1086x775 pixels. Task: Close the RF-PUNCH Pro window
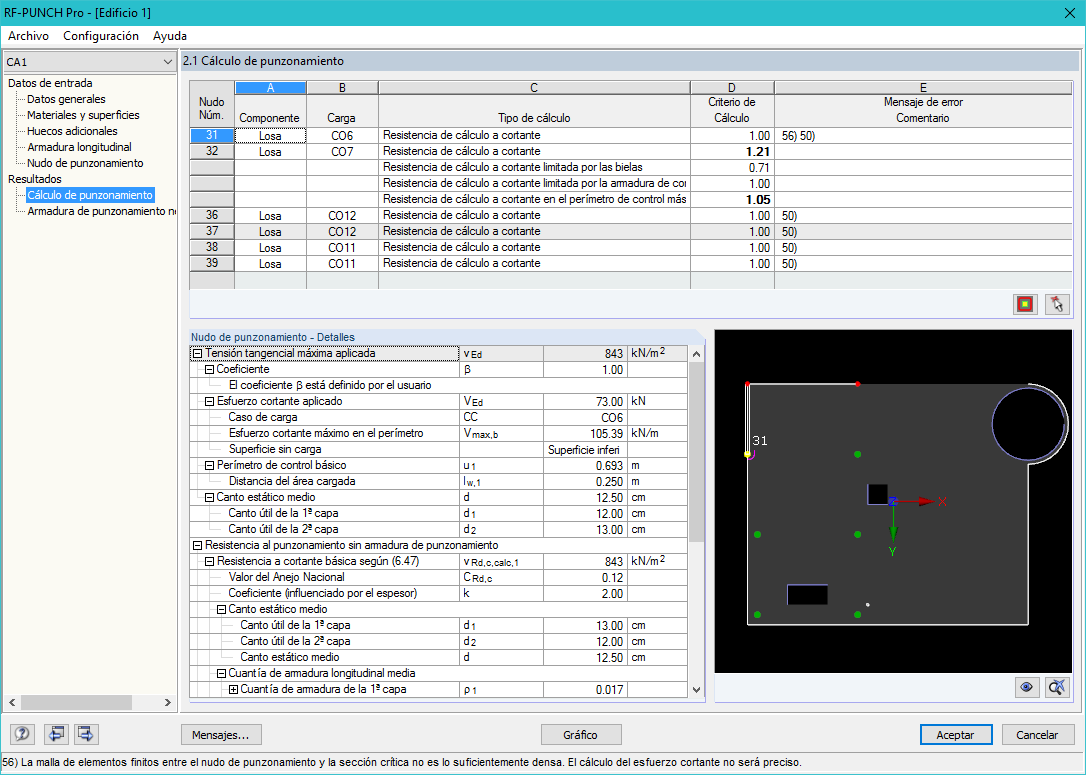coord(1069,13)
